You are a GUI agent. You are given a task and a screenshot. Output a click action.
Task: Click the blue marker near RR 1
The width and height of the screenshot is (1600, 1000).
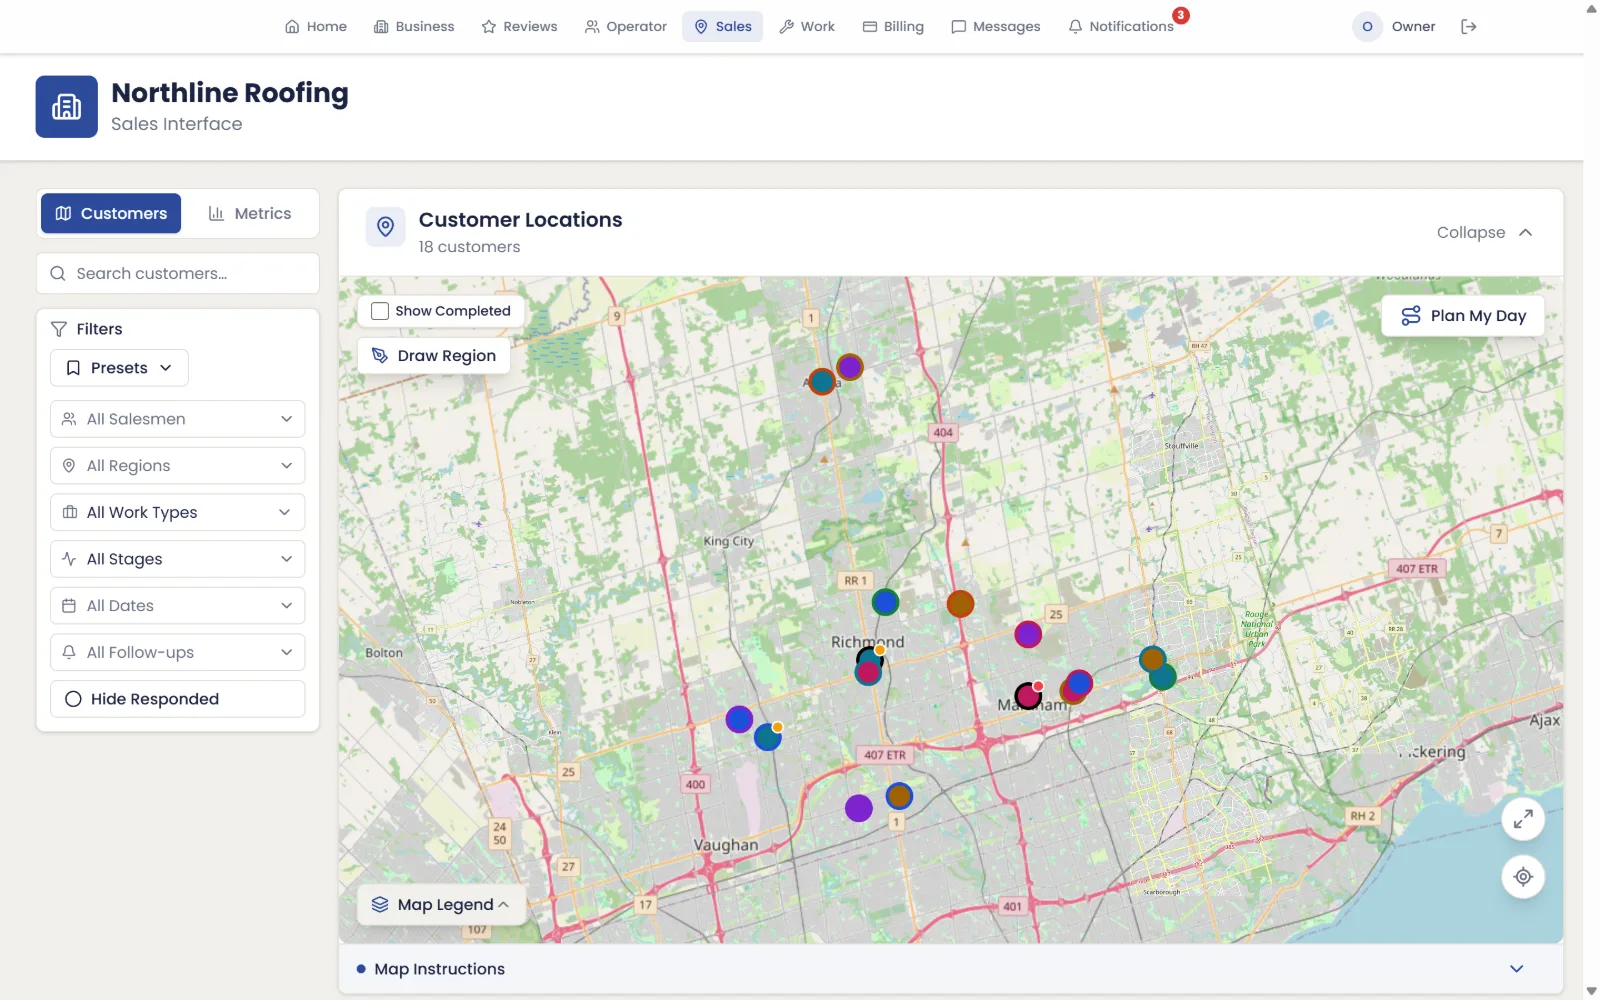[885, 602]
